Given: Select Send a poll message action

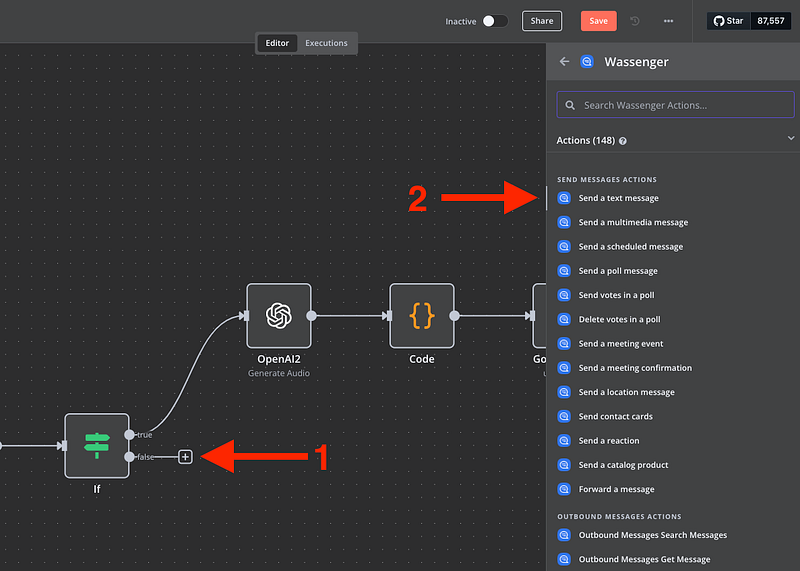Looking at the screenshot, I should tap(618, 271).
